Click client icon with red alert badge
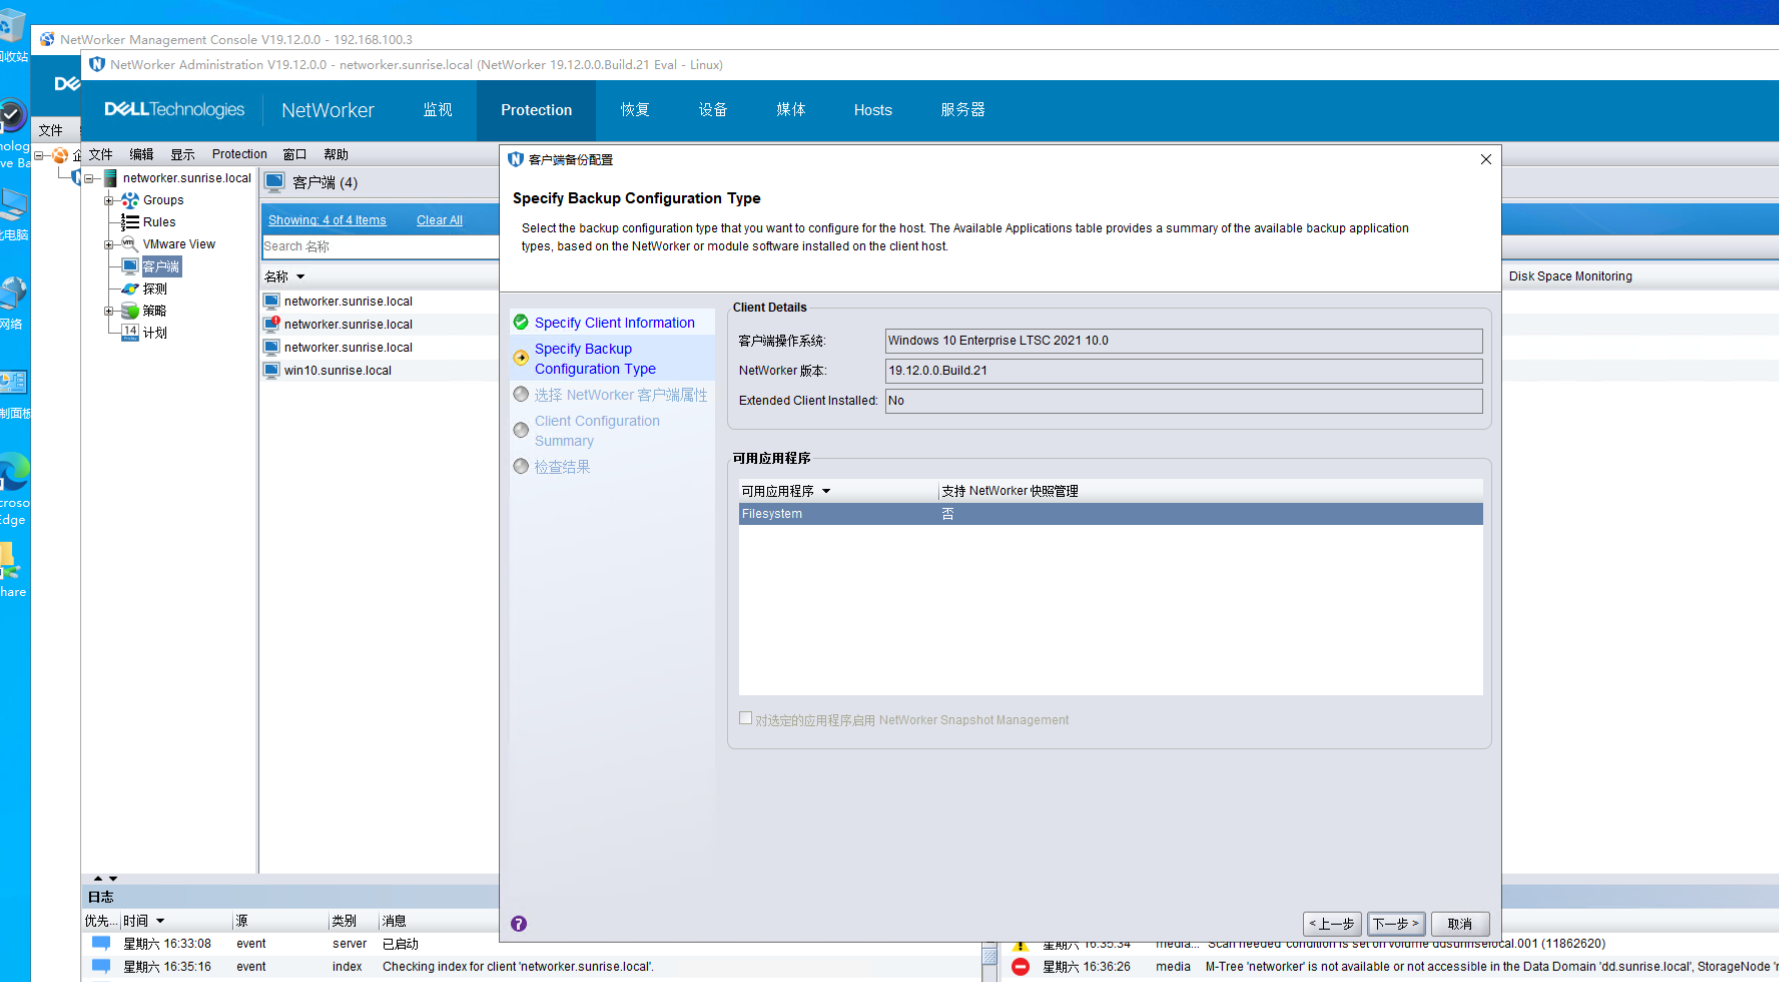 pyautogui.click(x=271, y=324)
